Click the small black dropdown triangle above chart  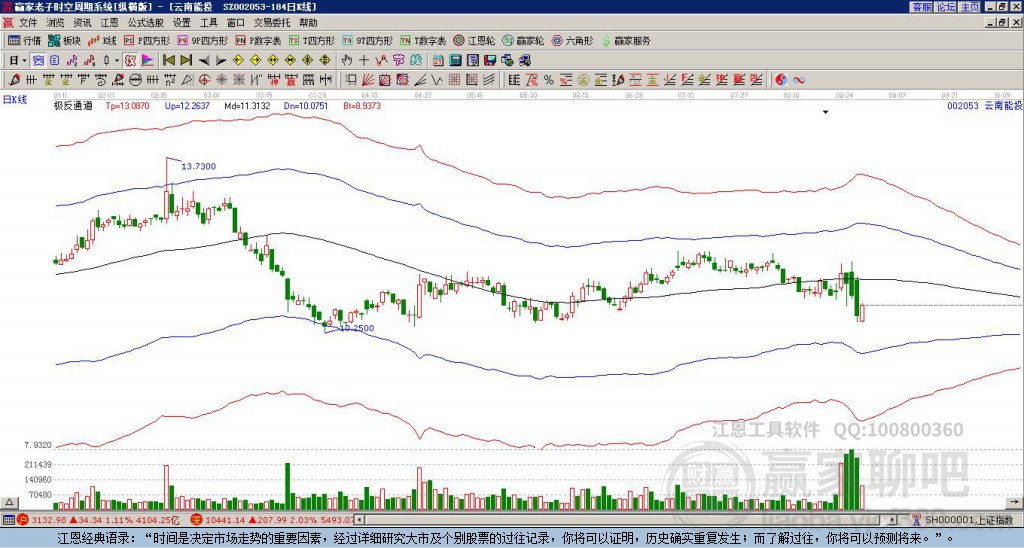[825, 112]
